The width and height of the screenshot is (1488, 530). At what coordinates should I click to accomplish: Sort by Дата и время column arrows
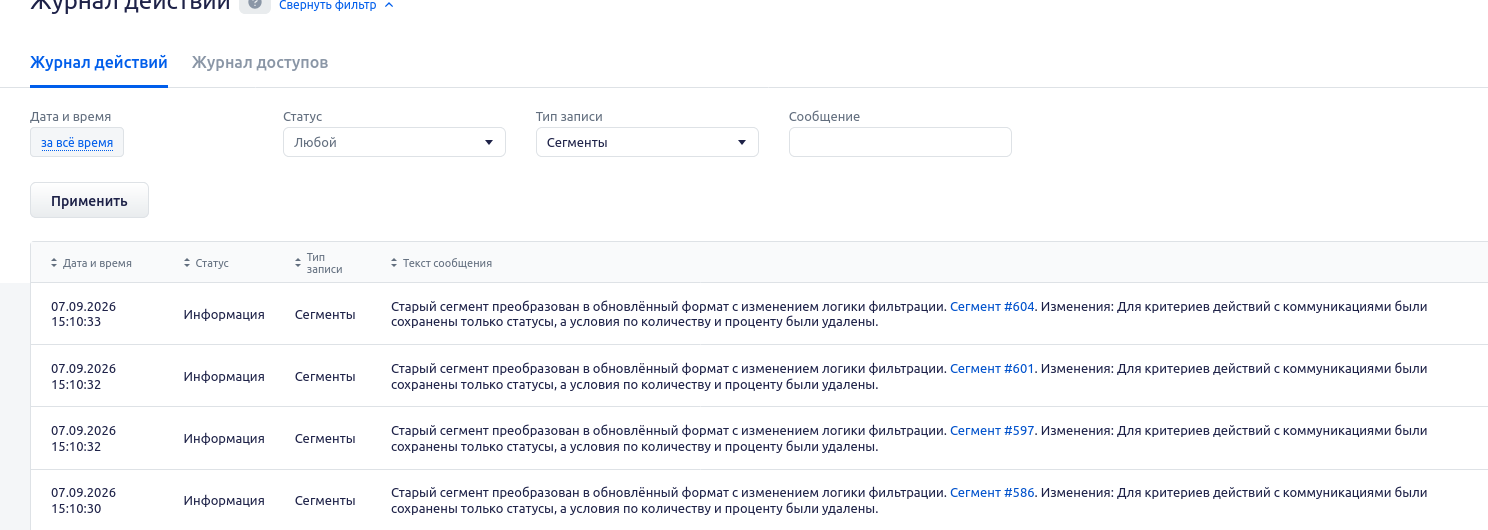click(55, 263)
